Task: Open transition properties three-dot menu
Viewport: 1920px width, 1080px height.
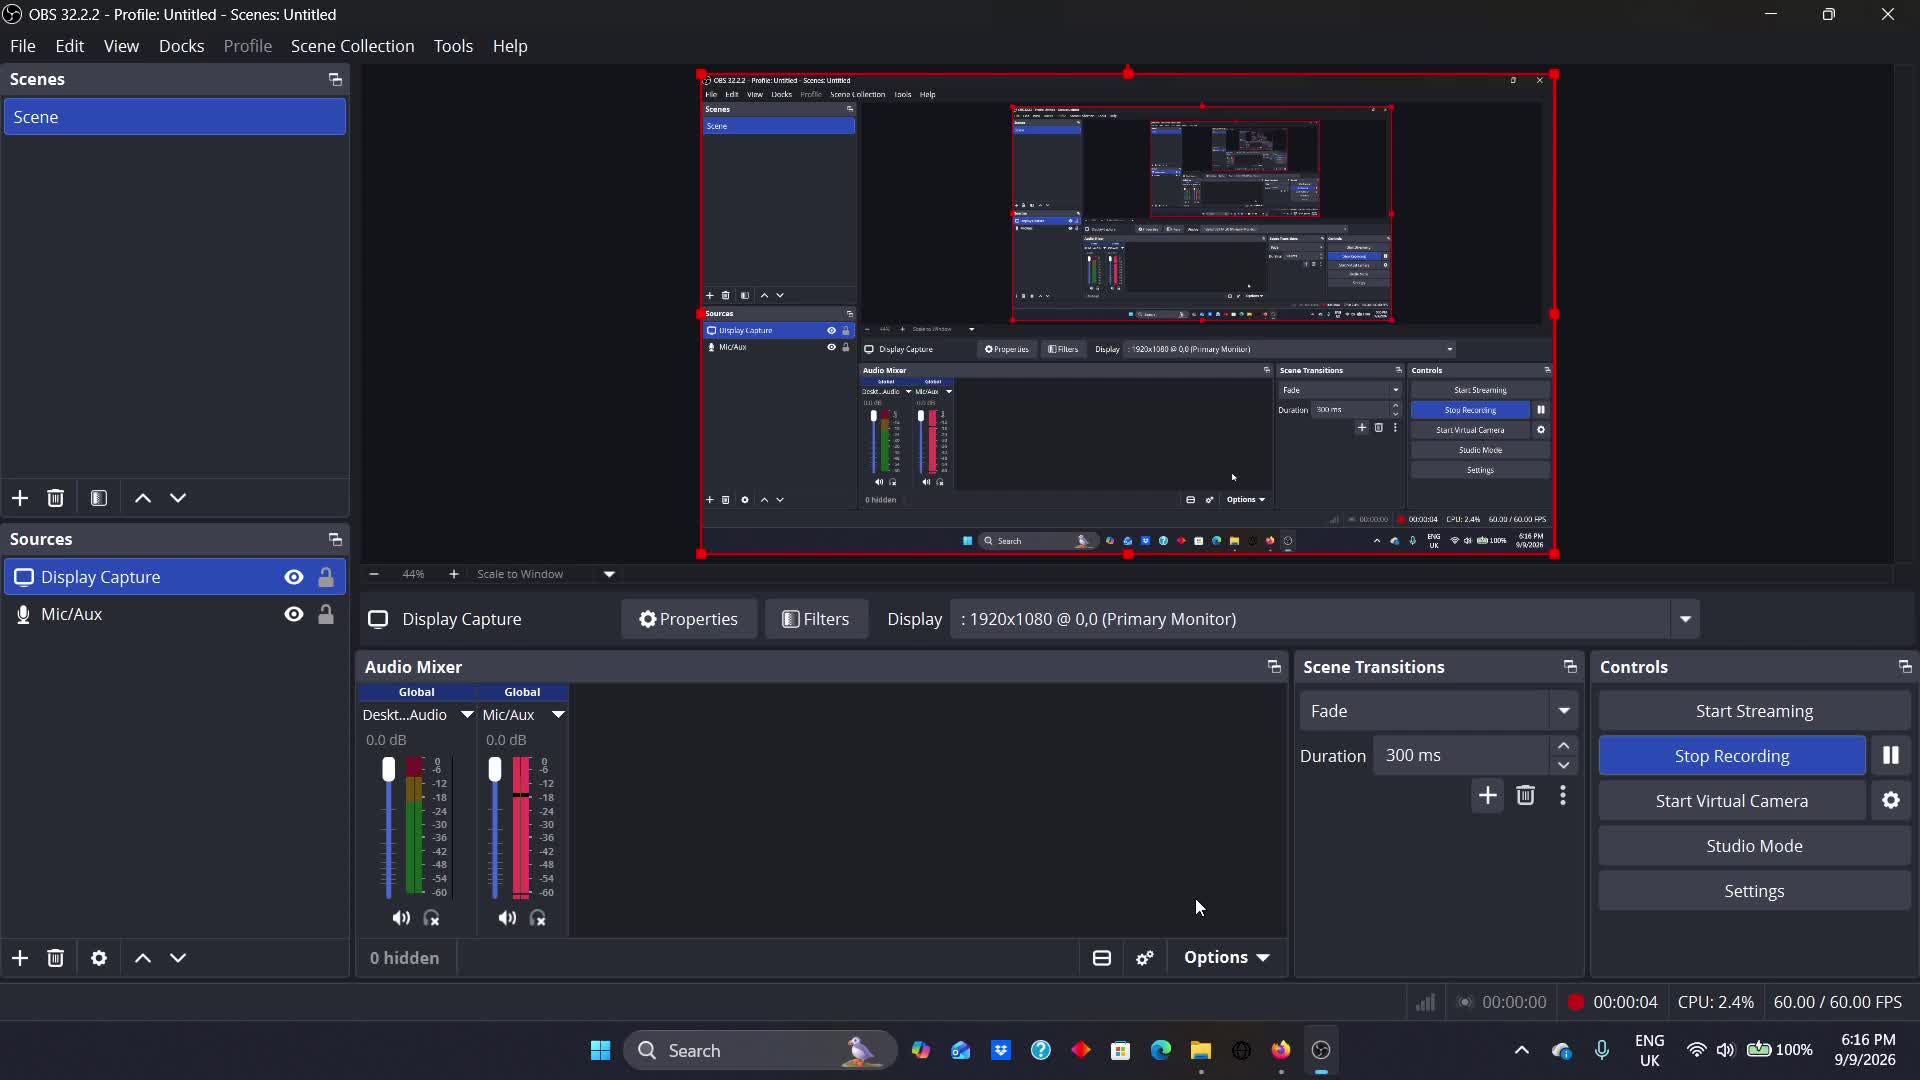Action: [x=1563, y=796]
